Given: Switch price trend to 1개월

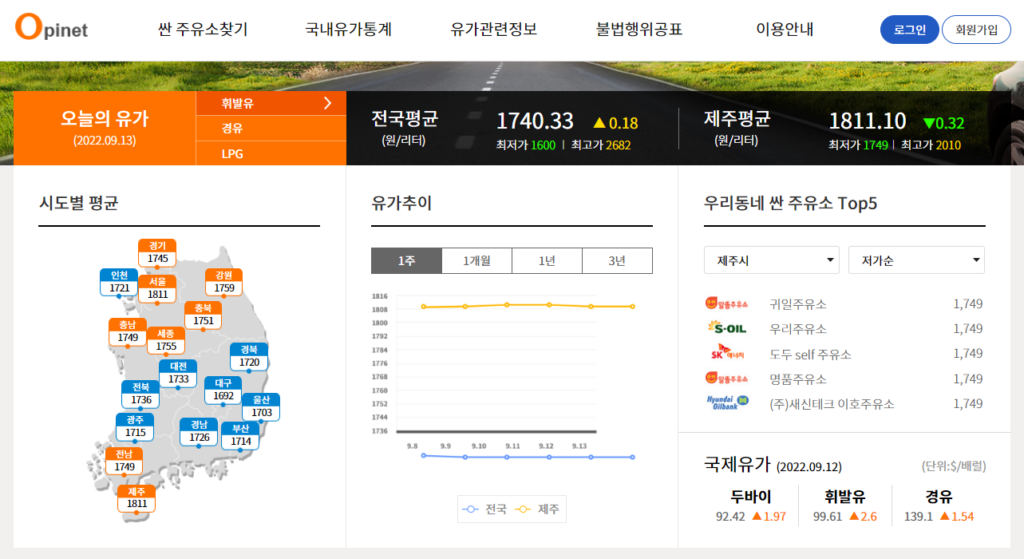Looking at the screenshot, I should click(477, 261).
